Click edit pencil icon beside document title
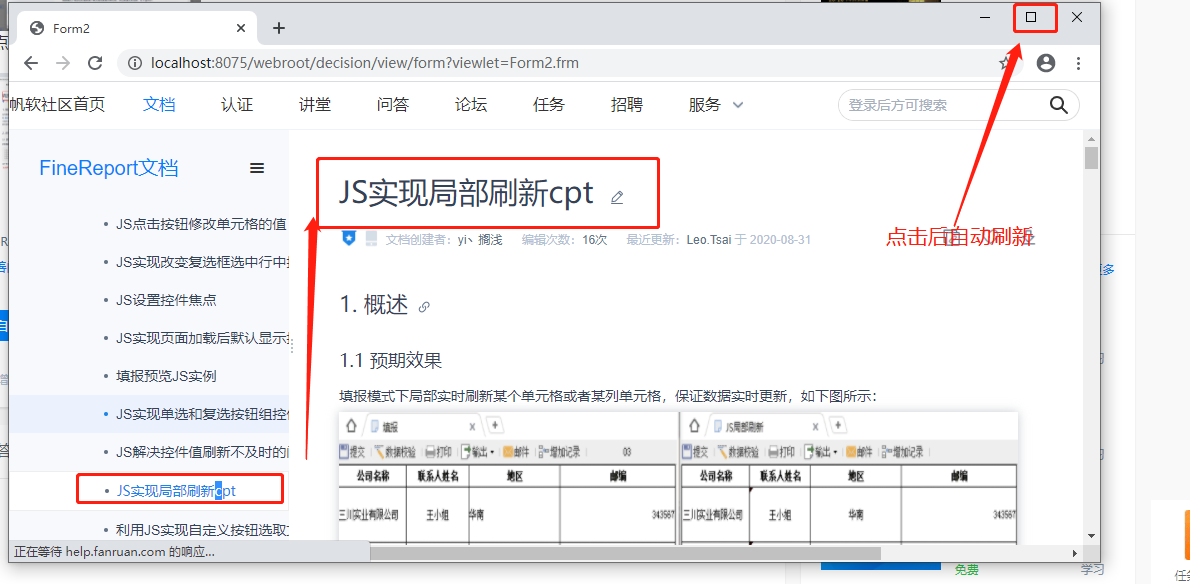This screenshot has height=584, width=1190. (x=617, y=198)
